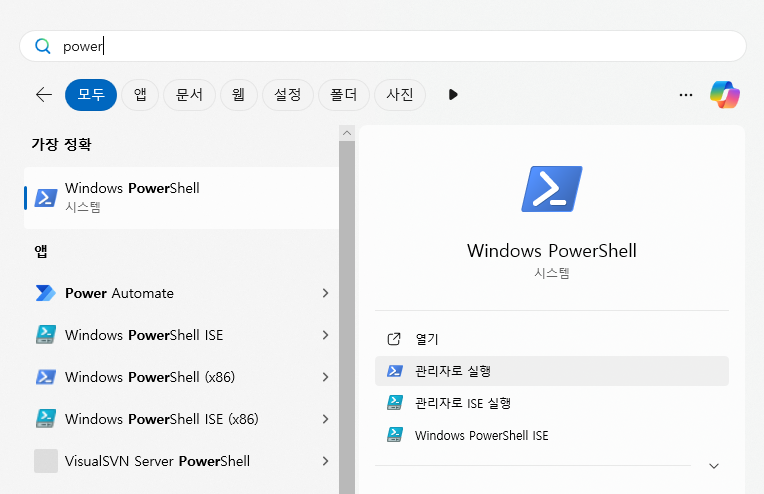Viewport: 764px width, 494px height.
Task: Choose 관리자로 ISE 실행
Action: click(x=552, y=403)
